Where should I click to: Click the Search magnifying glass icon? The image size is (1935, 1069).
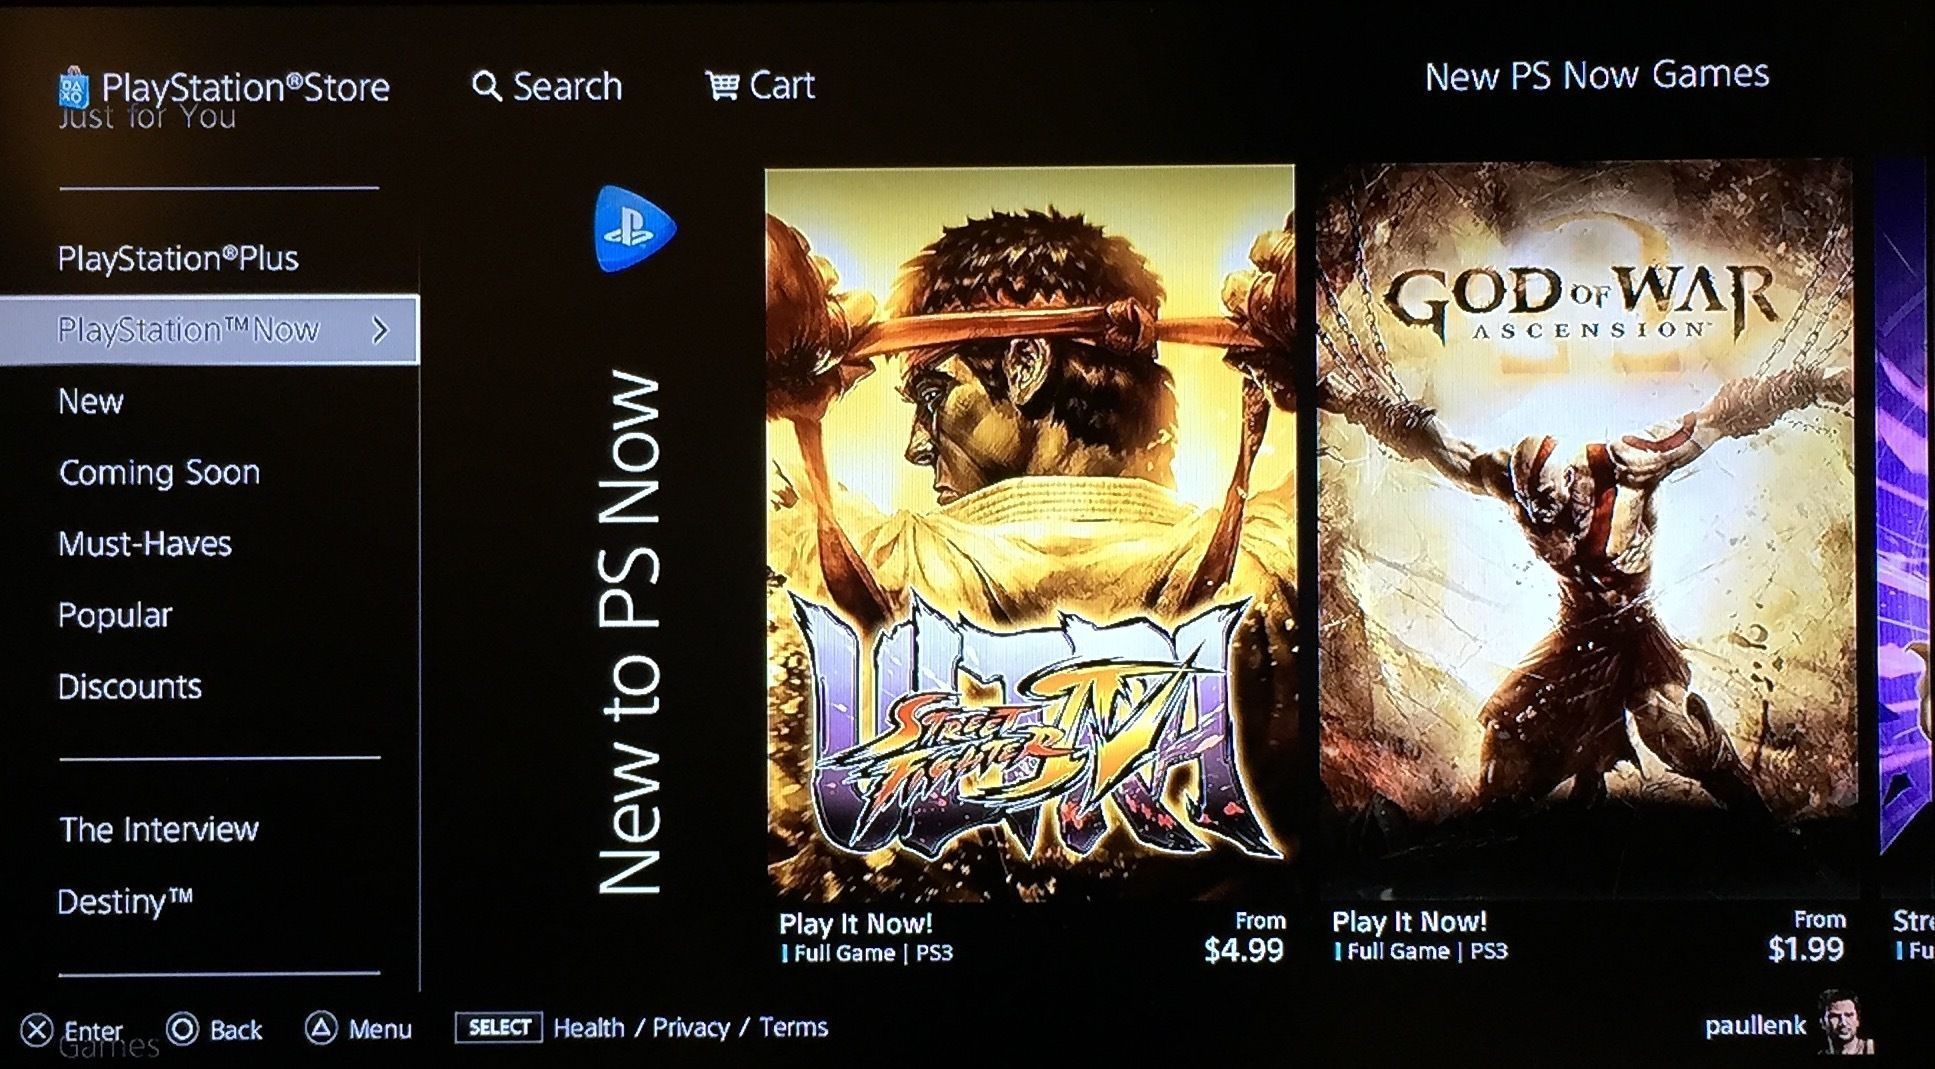click(x=486, y=86)
